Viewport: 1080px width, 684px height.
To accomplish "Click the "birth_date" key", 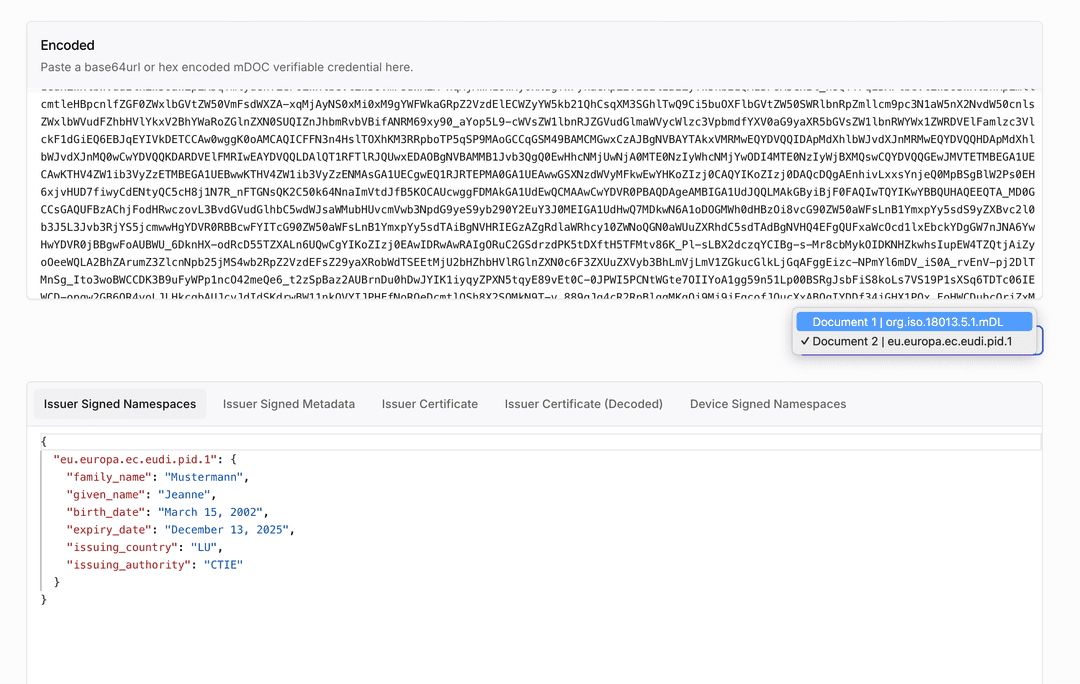I will [105, 512].
